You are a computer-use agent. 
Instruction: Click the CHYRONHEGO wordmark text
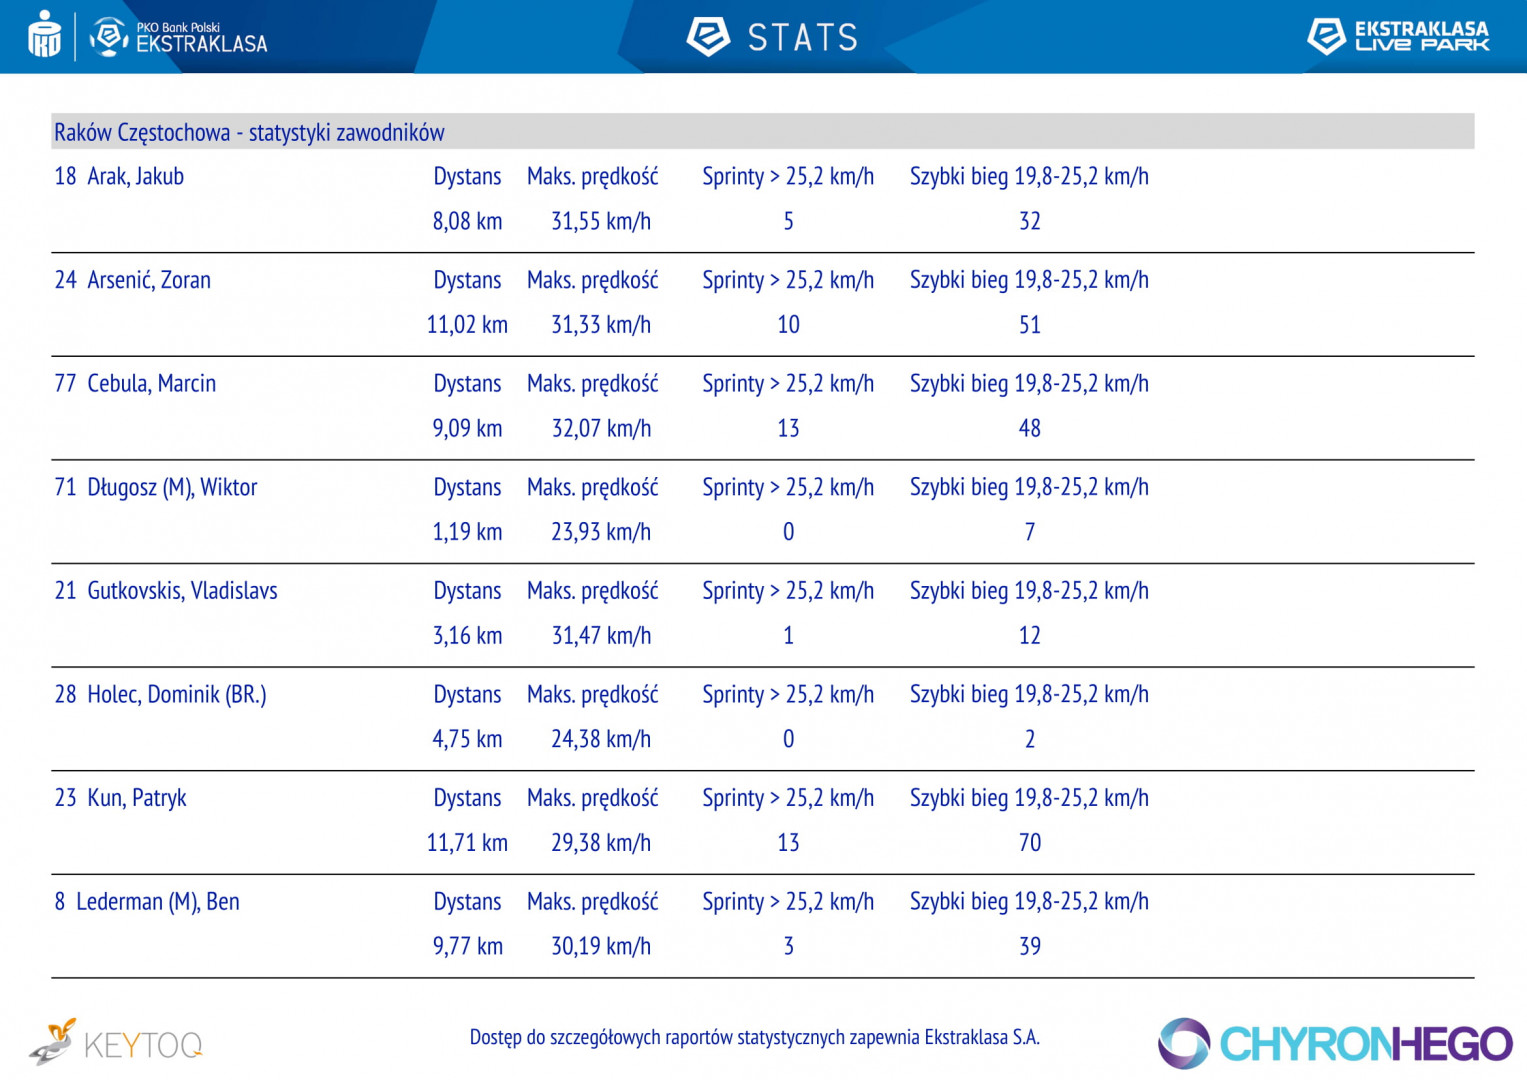coord(1365,1044)
